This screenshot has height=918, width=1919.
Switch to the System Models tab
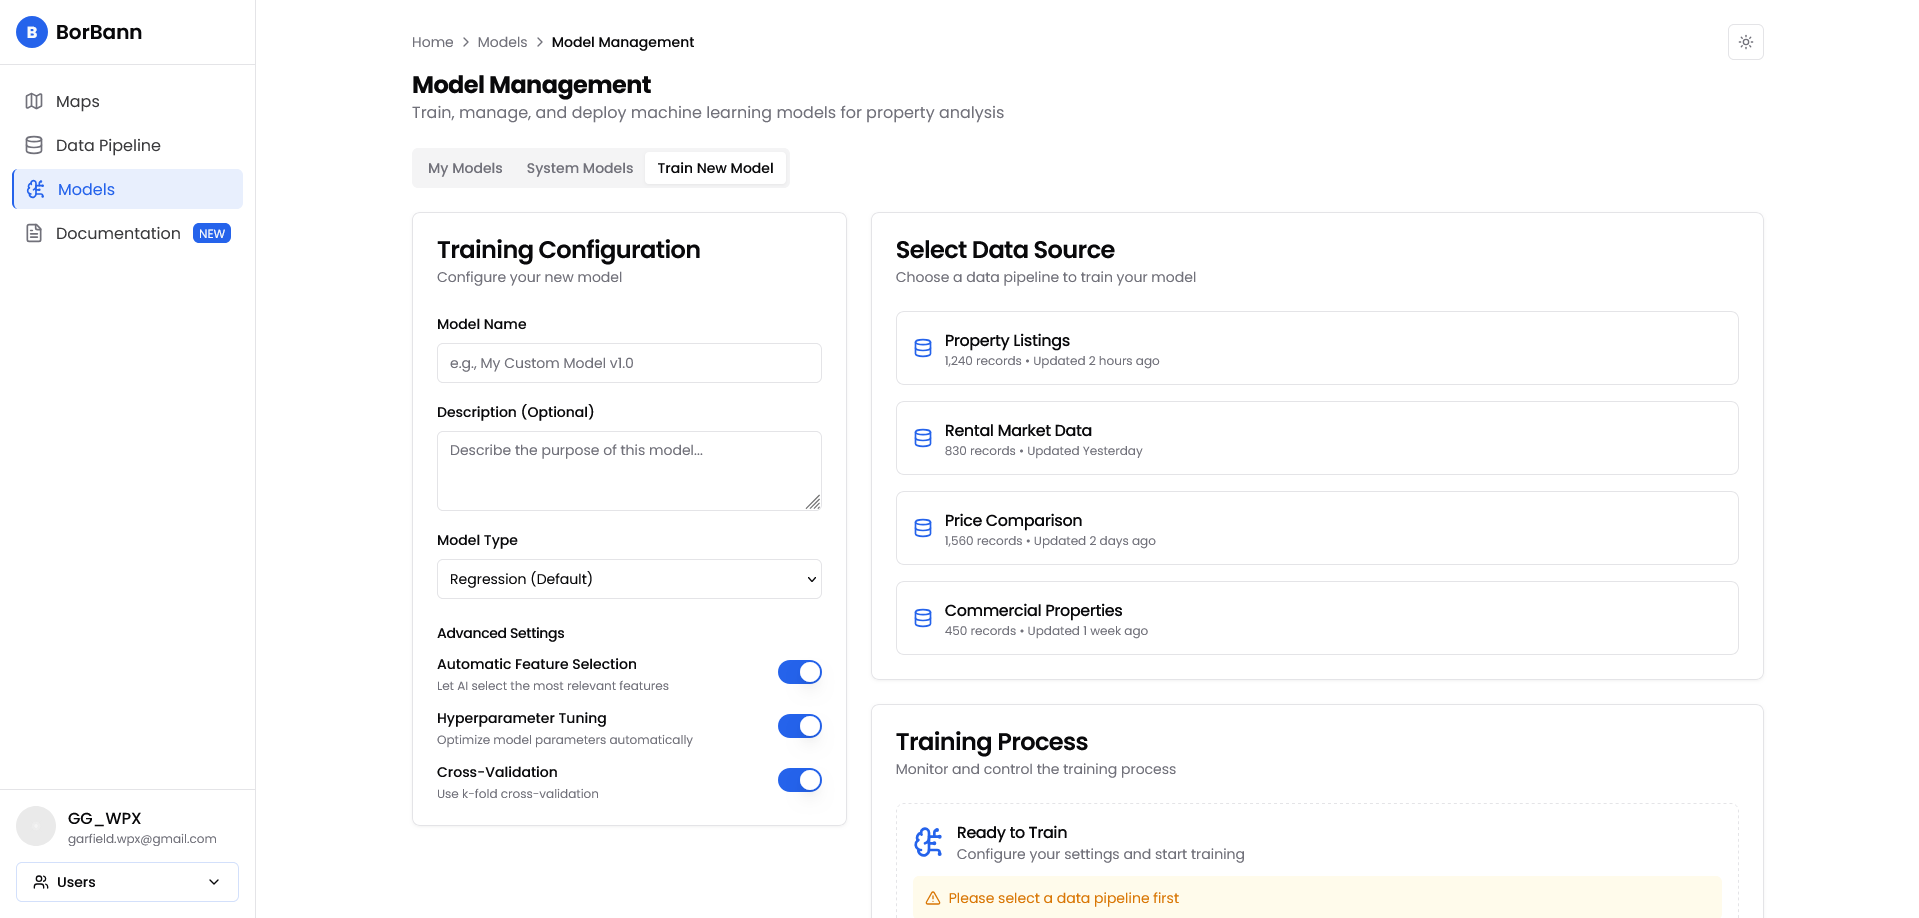pos(579,168)
